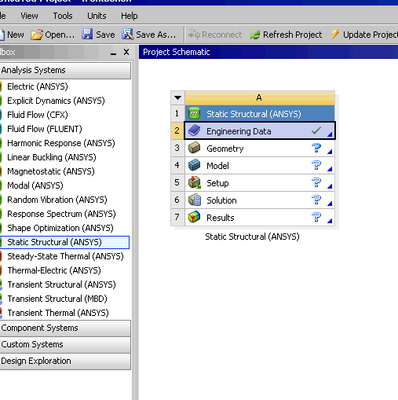
Task: Select Transient Structural (ANSYS) system
Action: click(62, 285)
